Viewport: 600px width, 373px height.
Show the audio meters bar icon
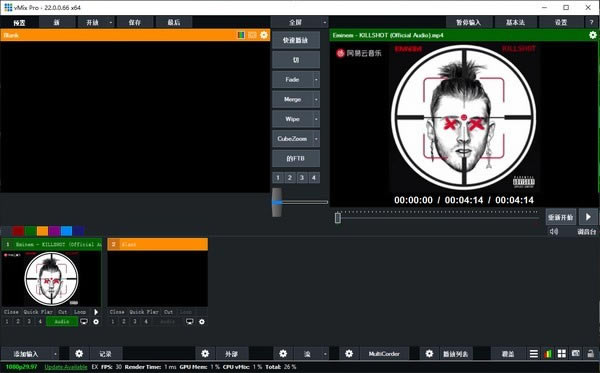click(x=548, y=353)
